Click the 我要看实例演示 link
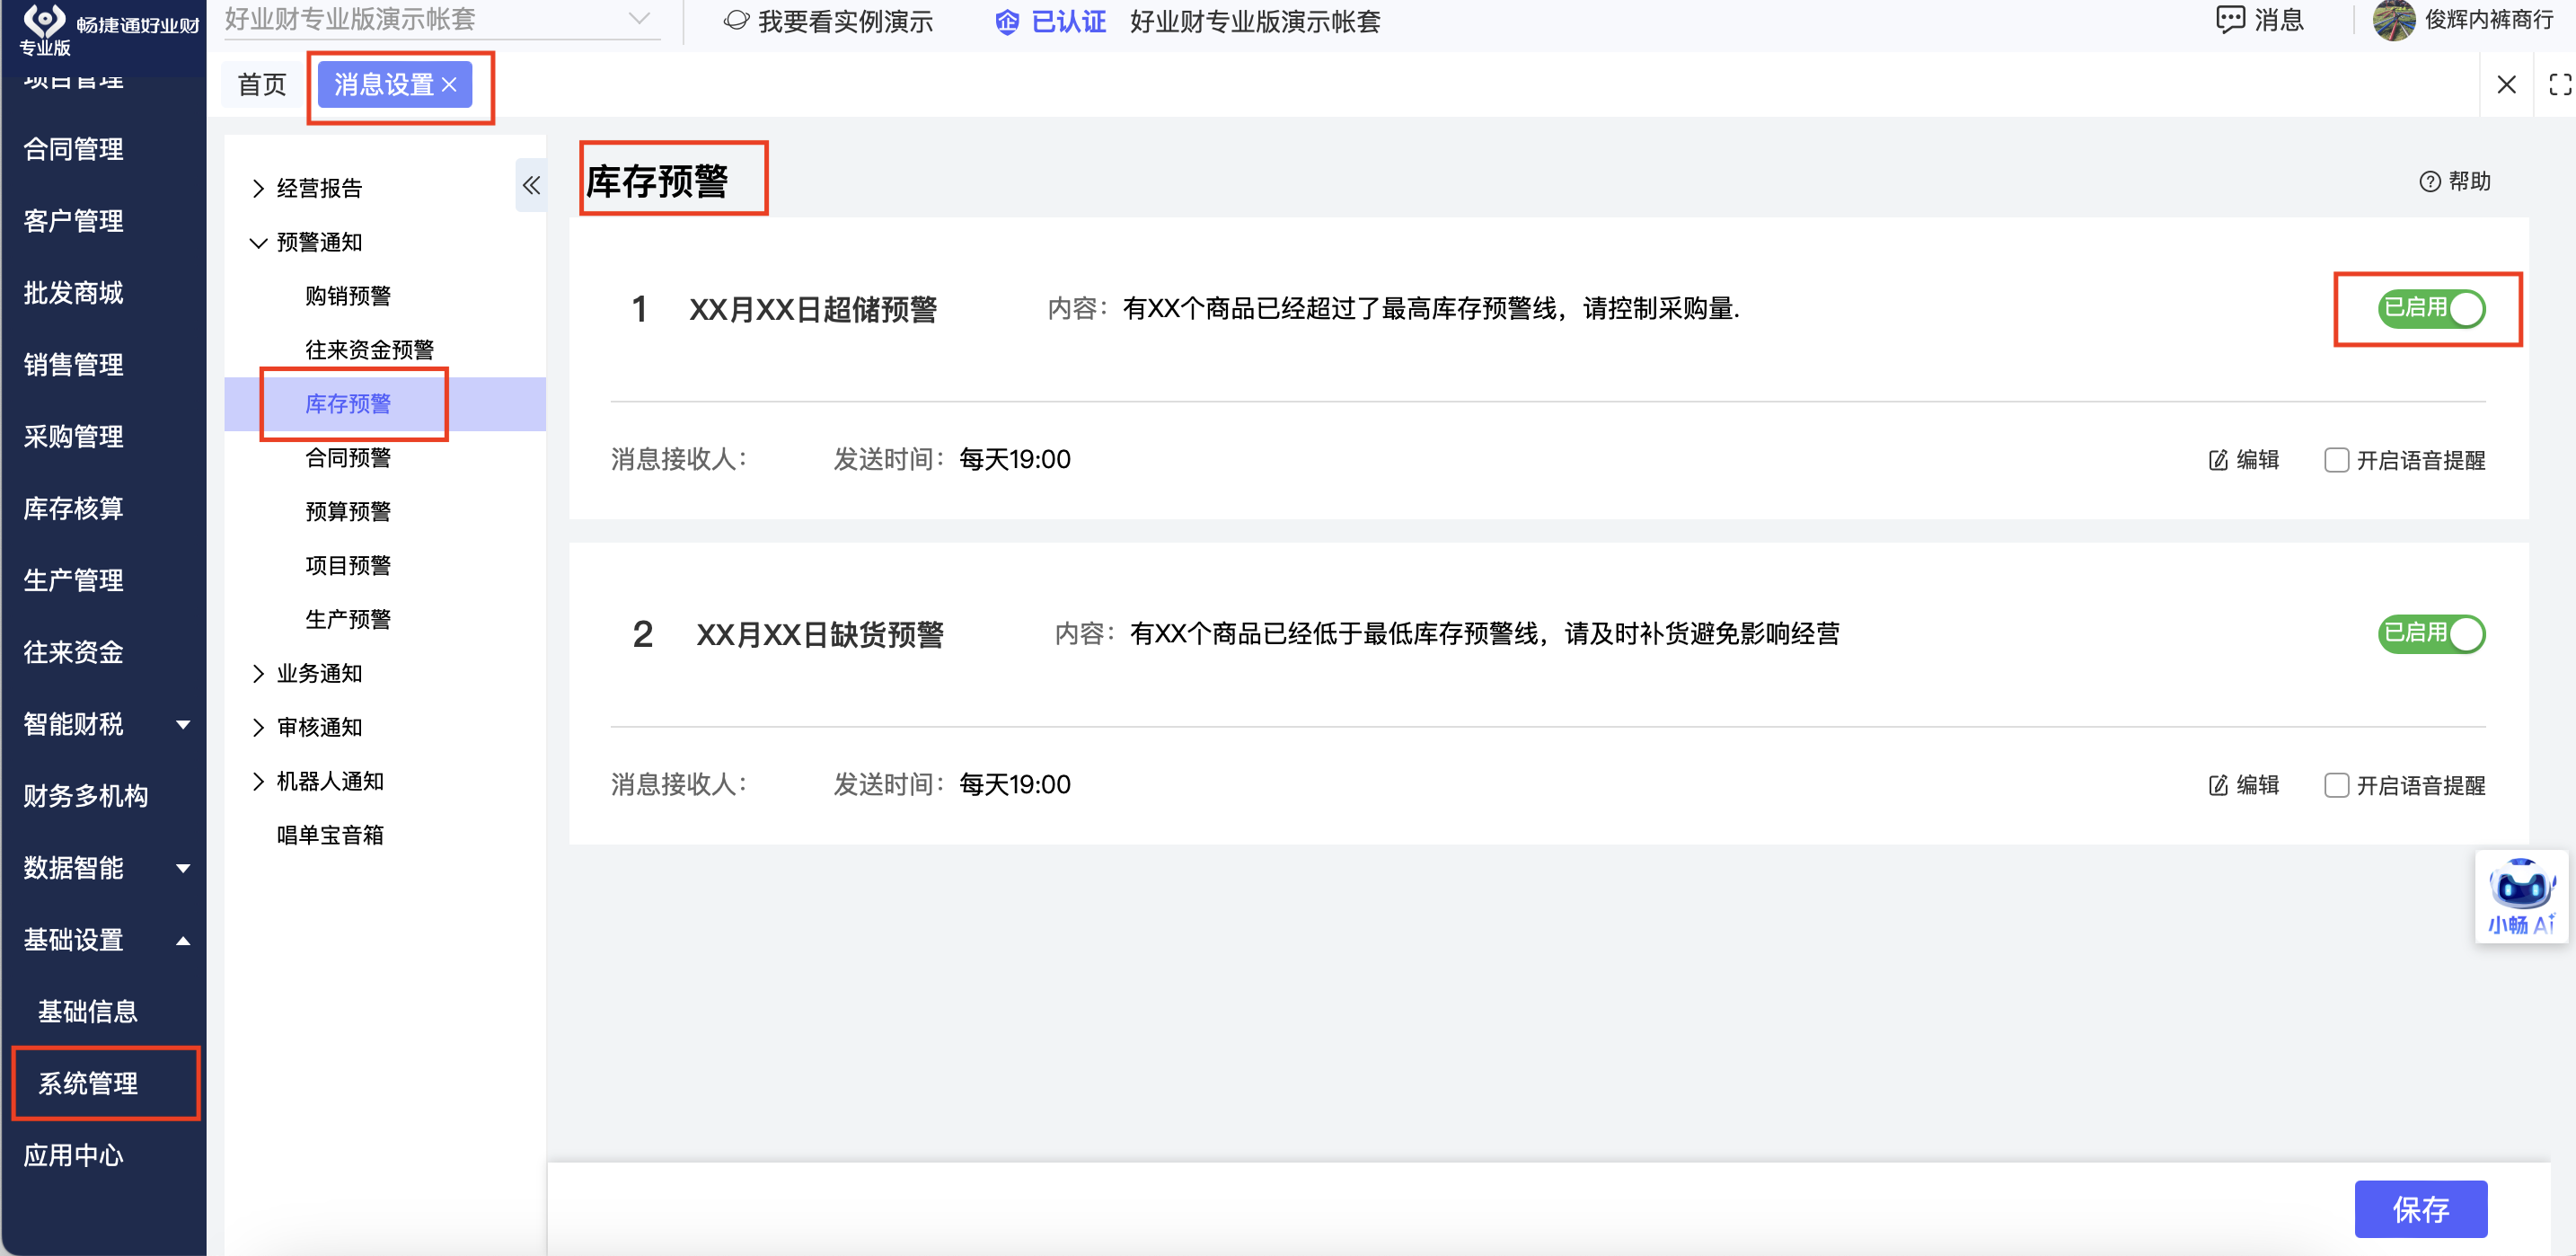2576x1256 pixels. [x=844, y=22]
